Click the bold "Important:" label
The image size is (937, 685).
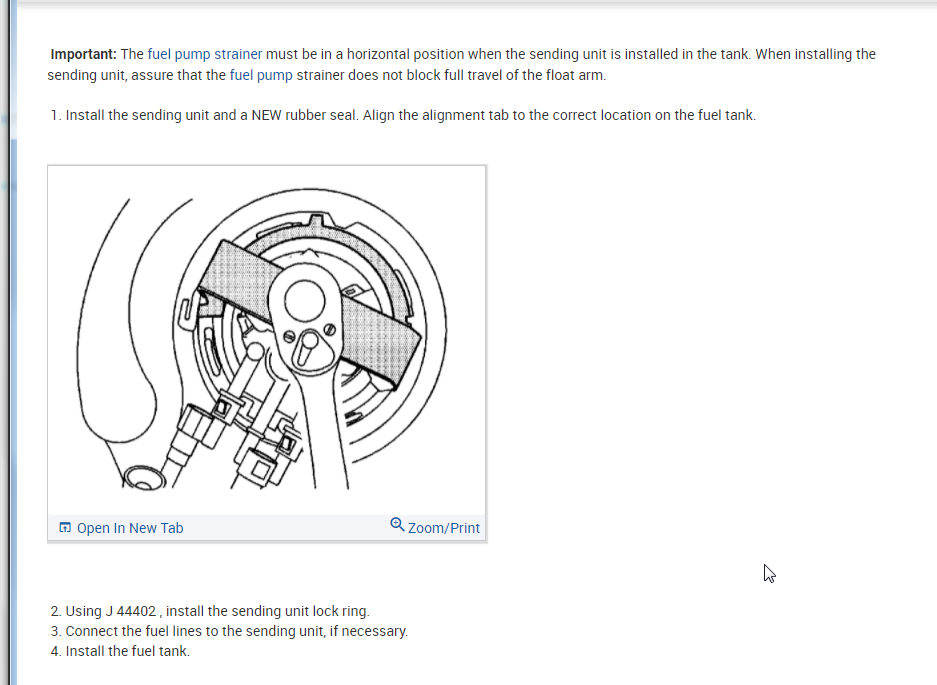(84, 54)
